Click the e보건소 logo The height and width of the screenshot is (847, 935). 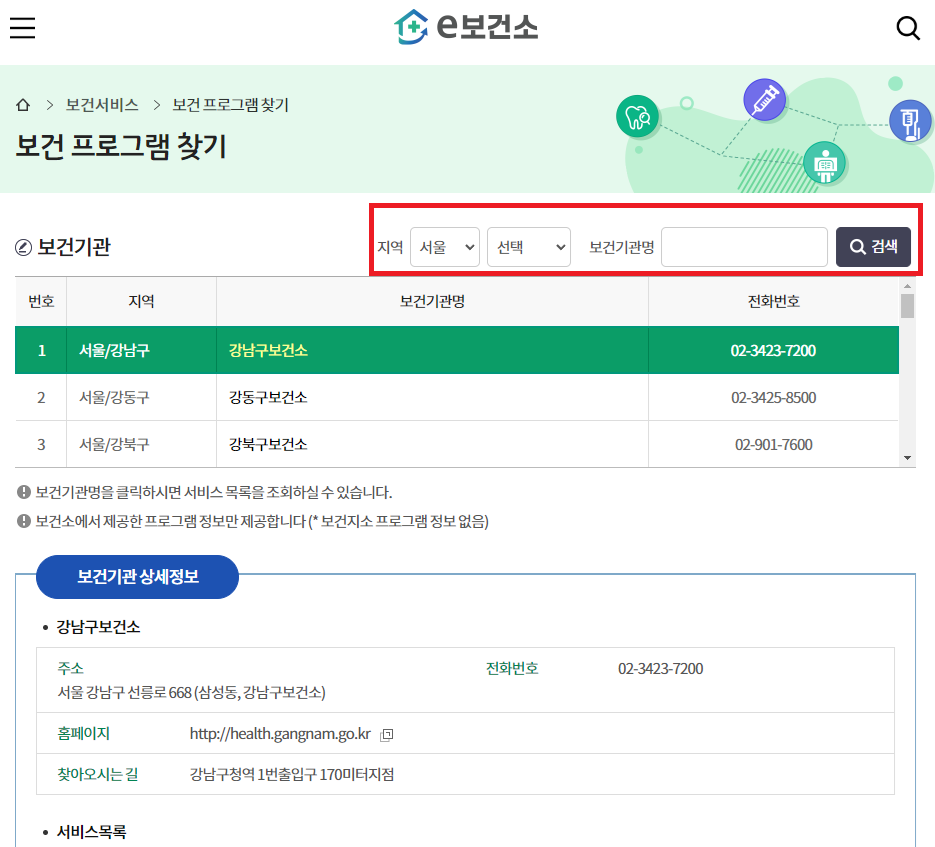[x=467, y=28]
